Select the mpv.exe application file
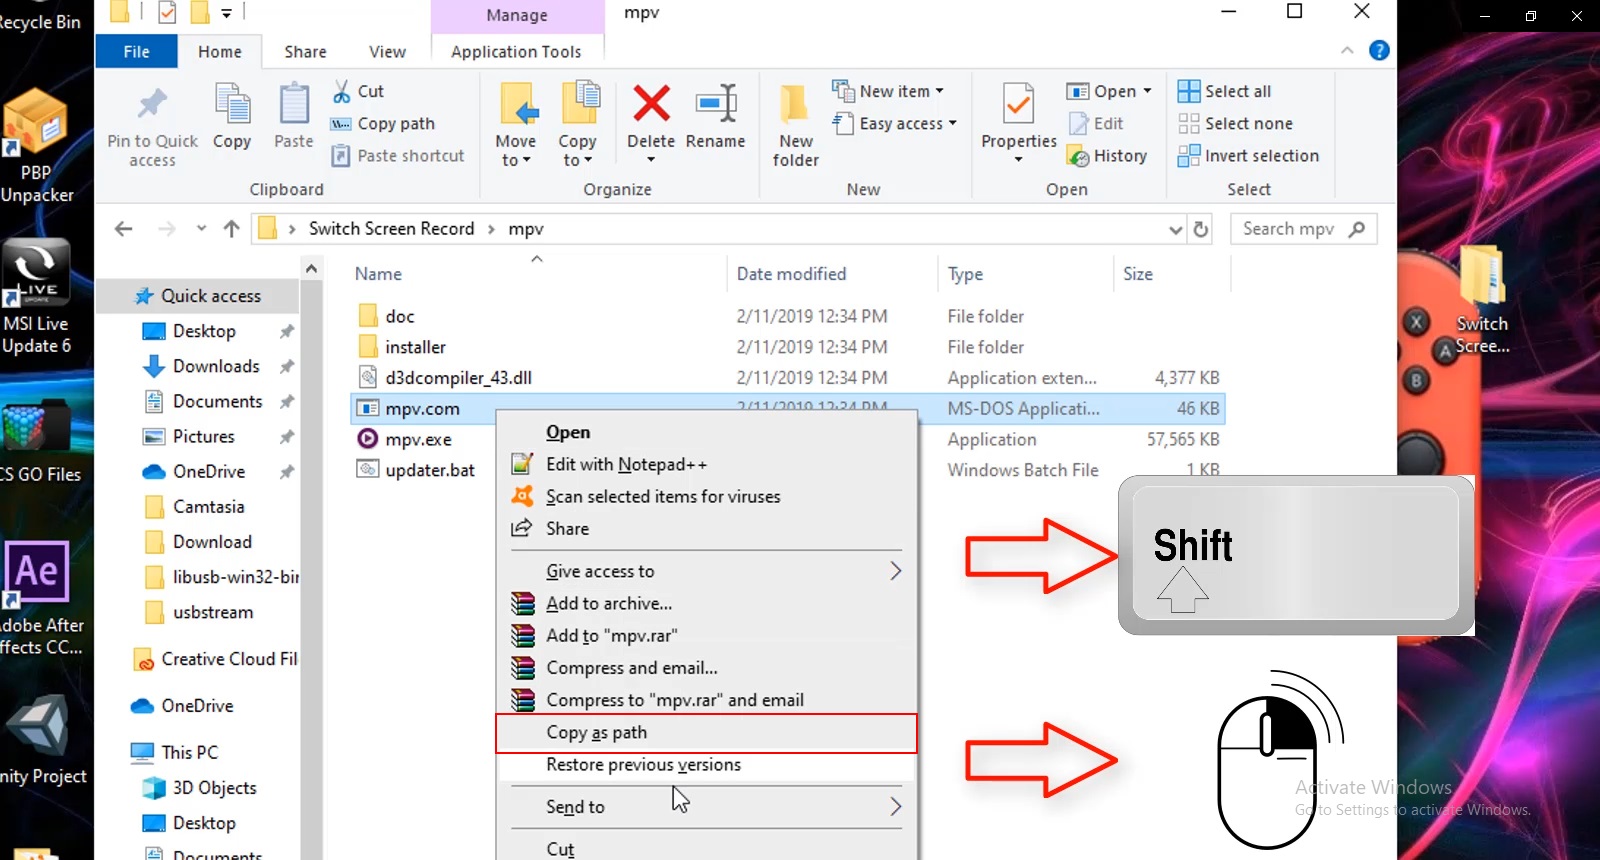1600x860 pixels. (418, 439)
